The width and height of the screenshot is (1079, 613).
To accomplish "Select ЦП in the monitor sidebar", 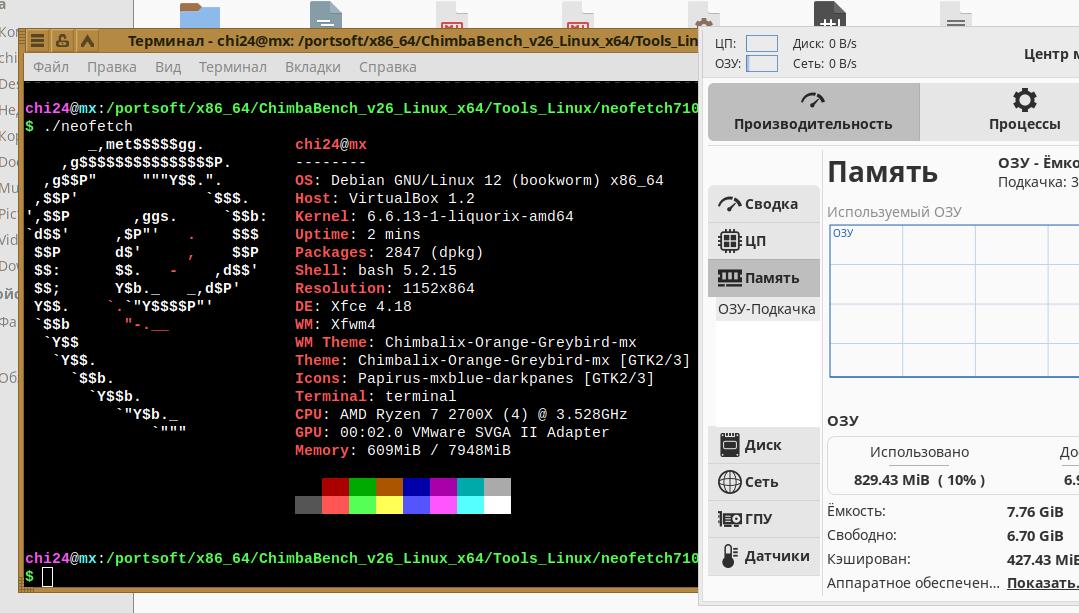I will coord(764,241).
